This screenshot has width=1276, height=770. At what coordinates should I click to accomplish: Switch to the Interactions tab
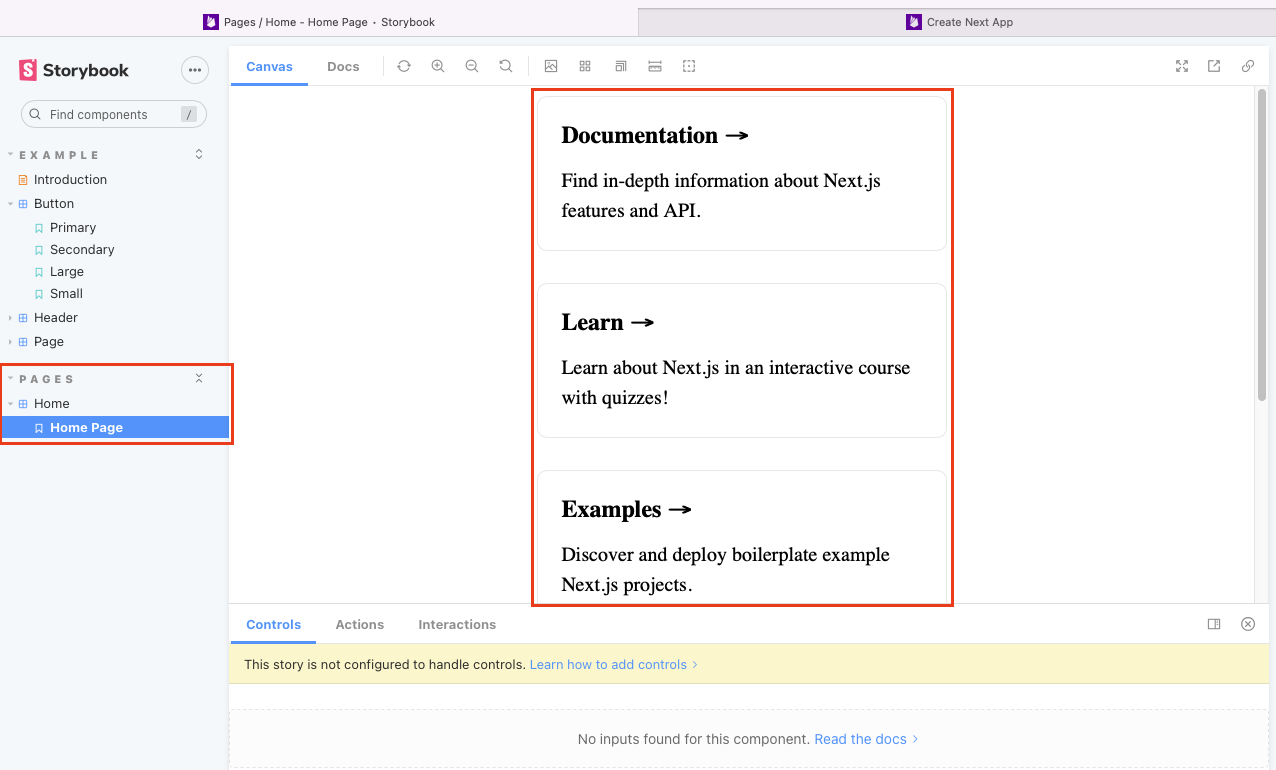457,624
